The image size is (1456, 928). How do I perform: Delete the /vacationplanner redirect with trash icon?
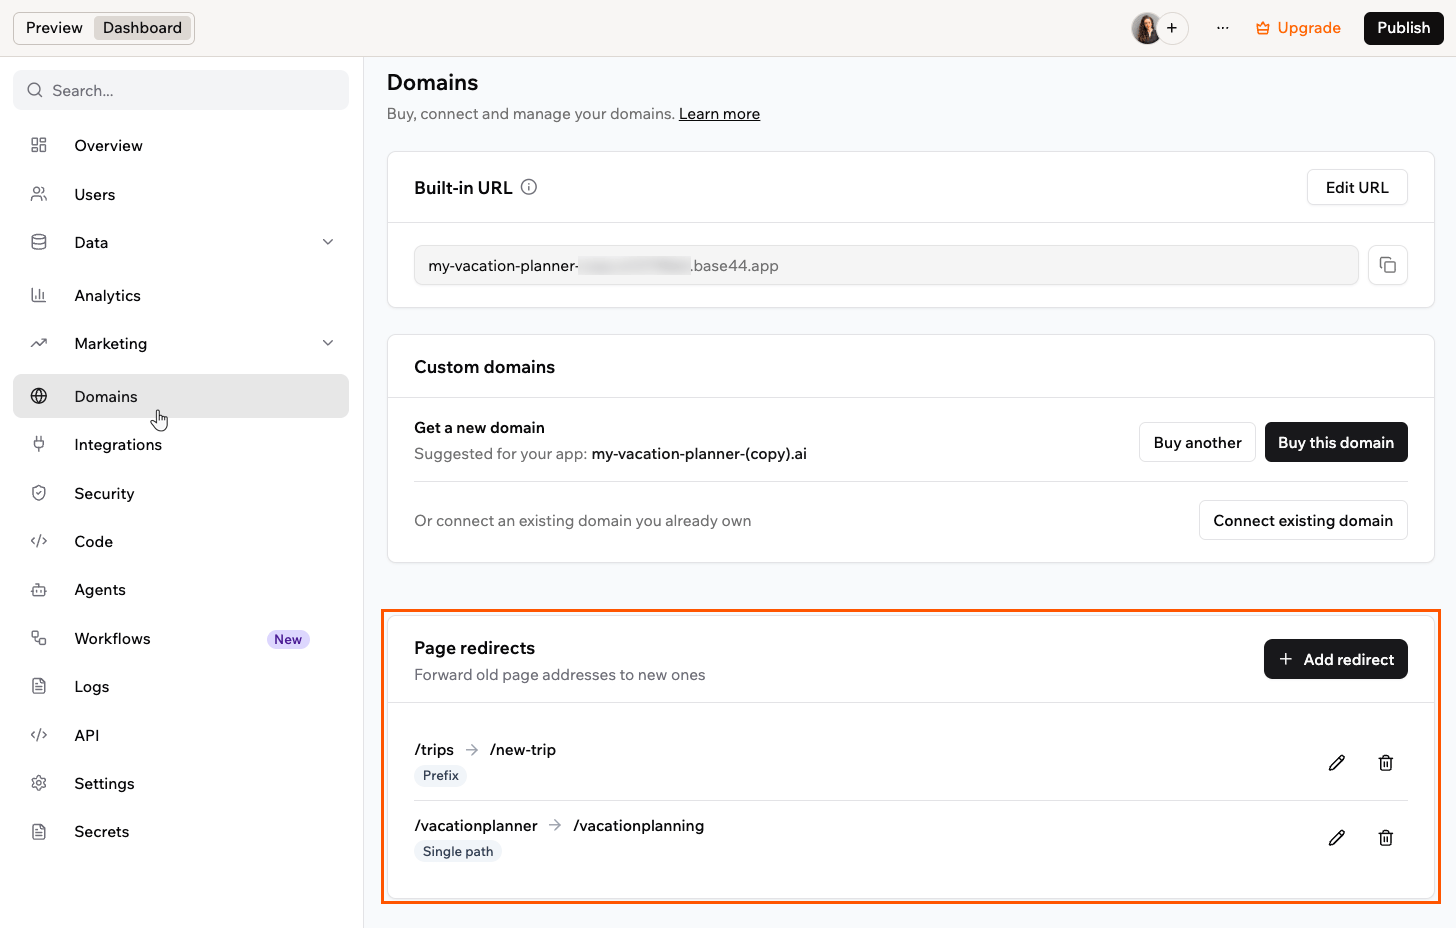click(x=1386, y=838)
